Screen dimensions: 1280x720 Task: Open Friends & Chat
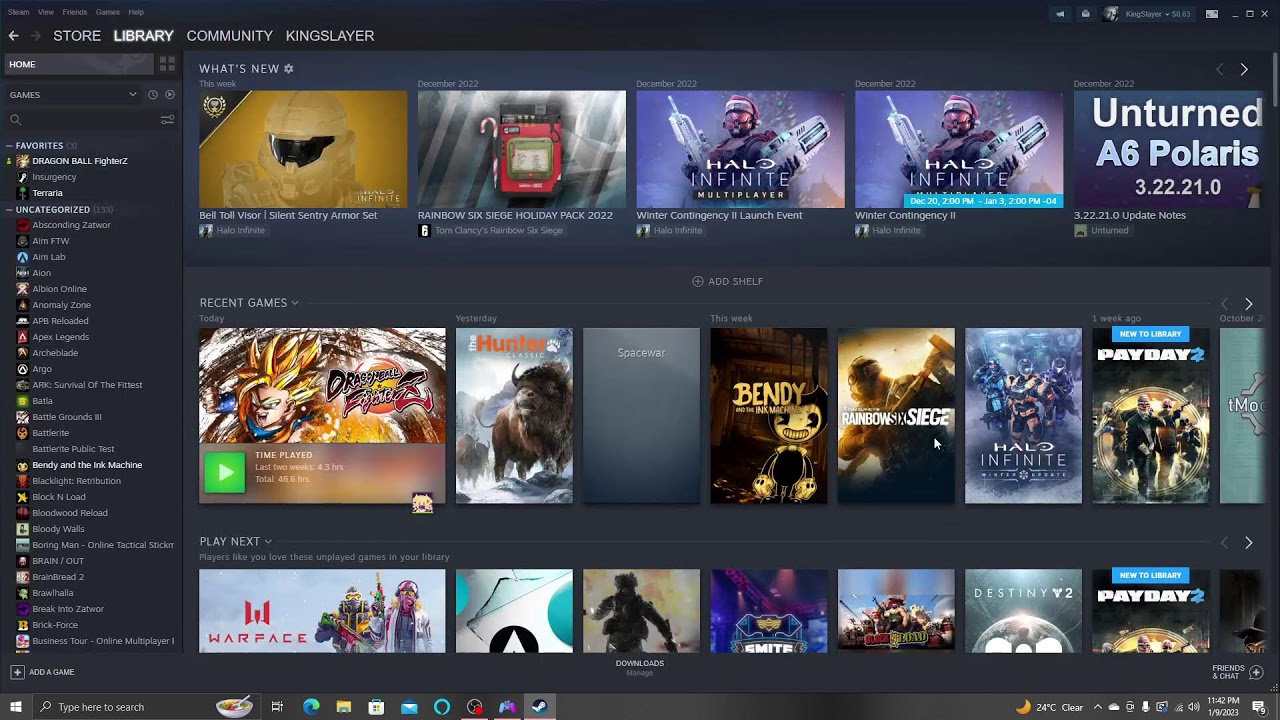[1238, 672]
